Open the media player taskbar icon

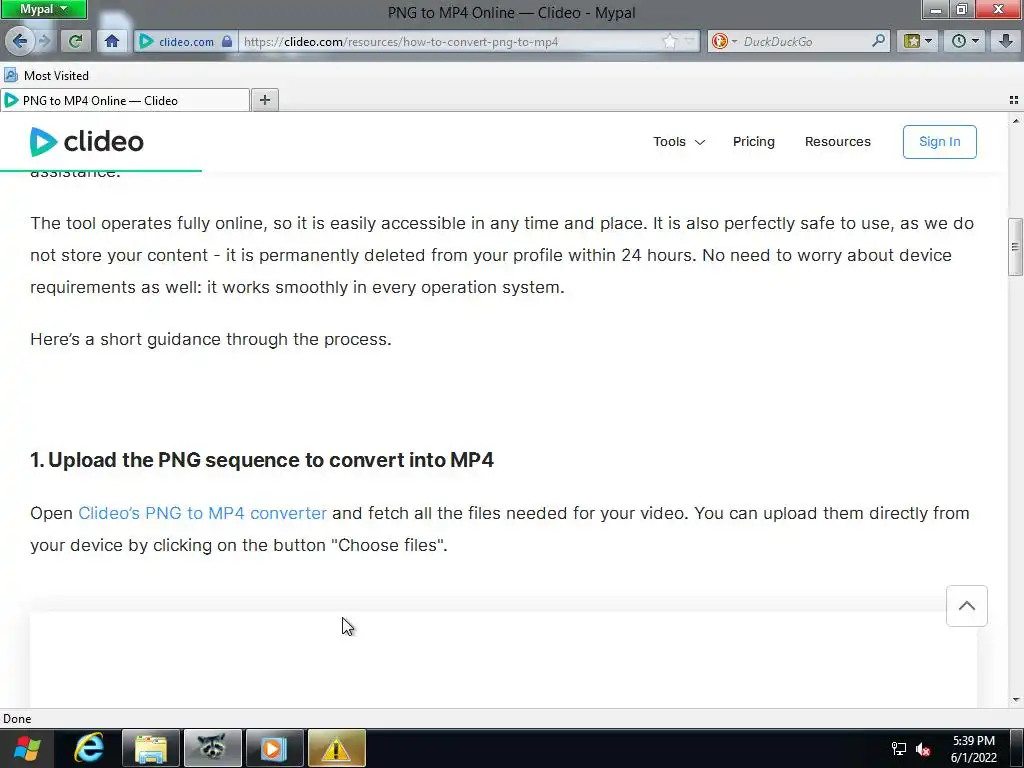(x=274, y=748)
